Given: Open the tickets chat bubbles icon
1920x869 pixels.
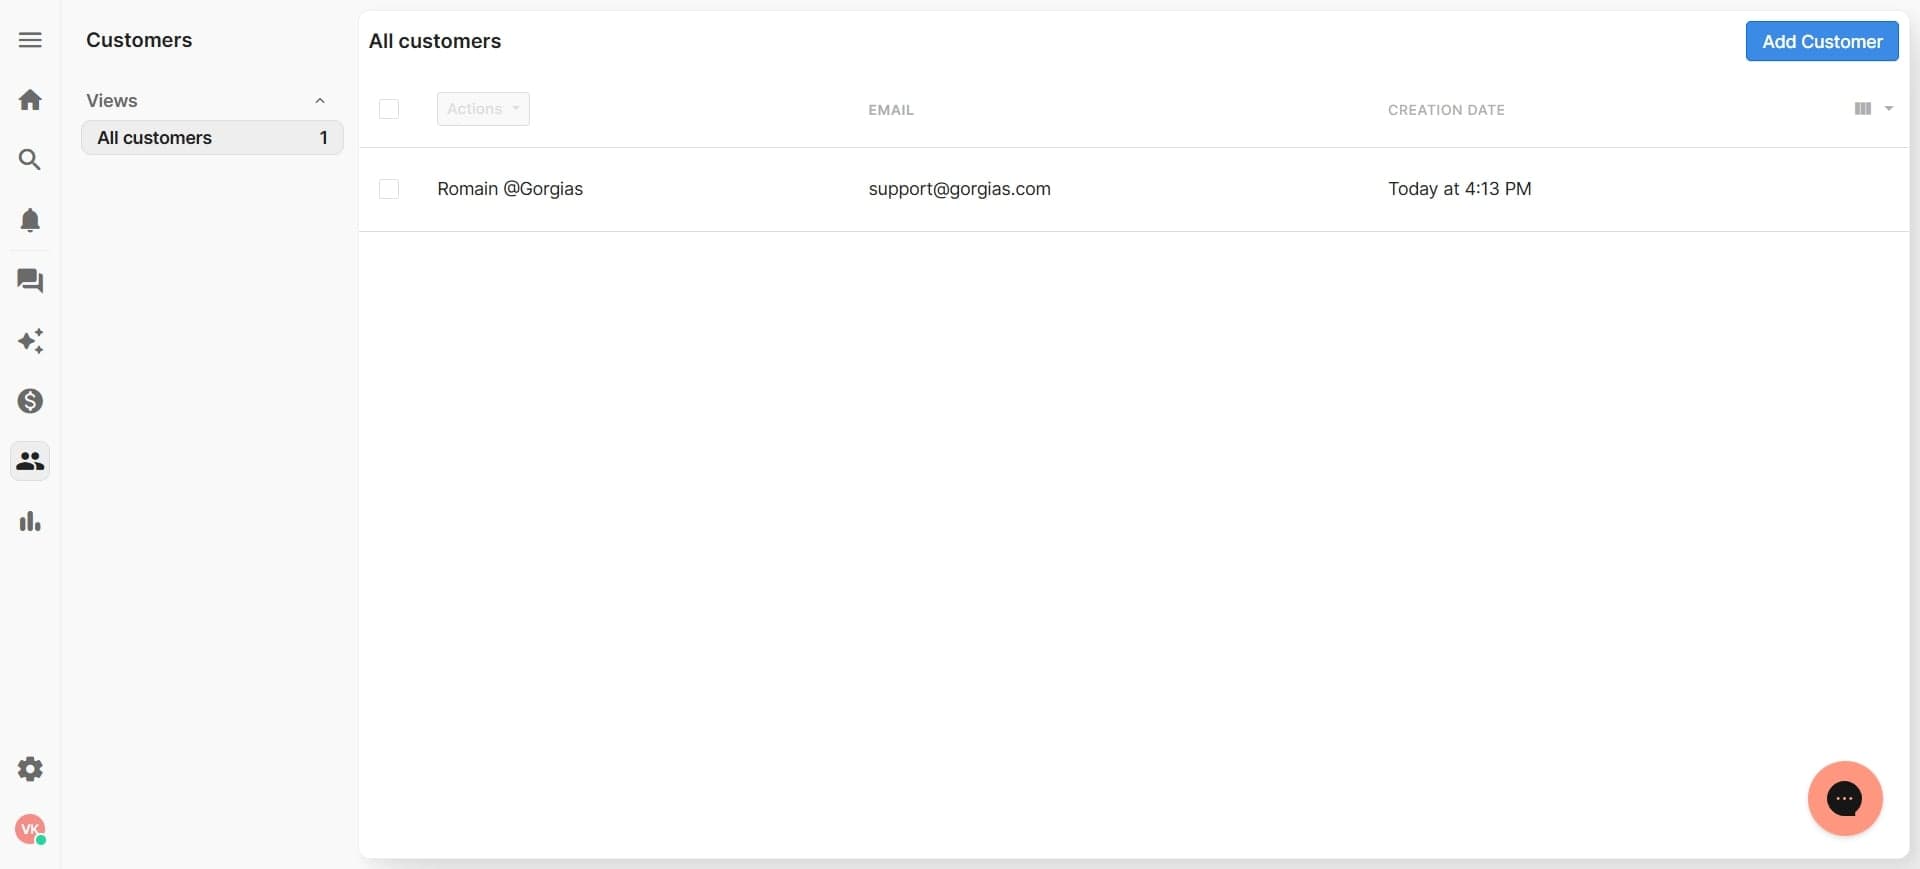Looking at the screenshot, I should coord(30,281).
